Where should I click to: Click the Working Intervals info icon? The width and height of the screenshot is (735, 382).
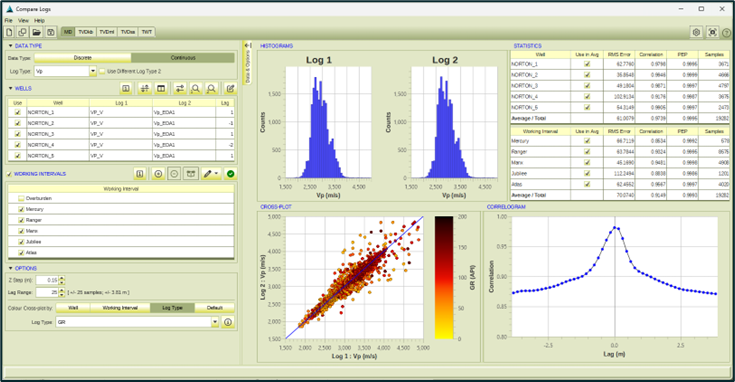(x=140, y=174)
